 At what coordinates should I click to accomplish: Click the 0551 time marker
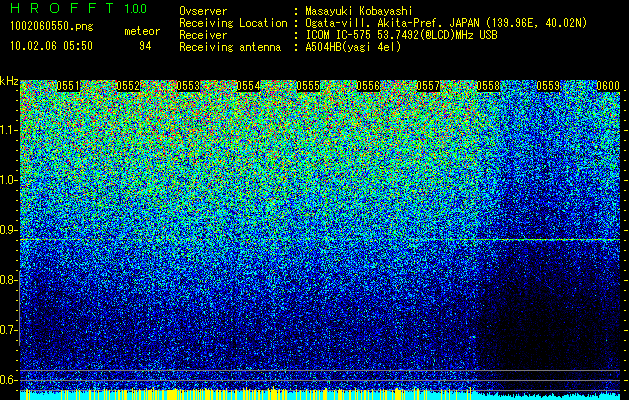[x=68, y=86]
